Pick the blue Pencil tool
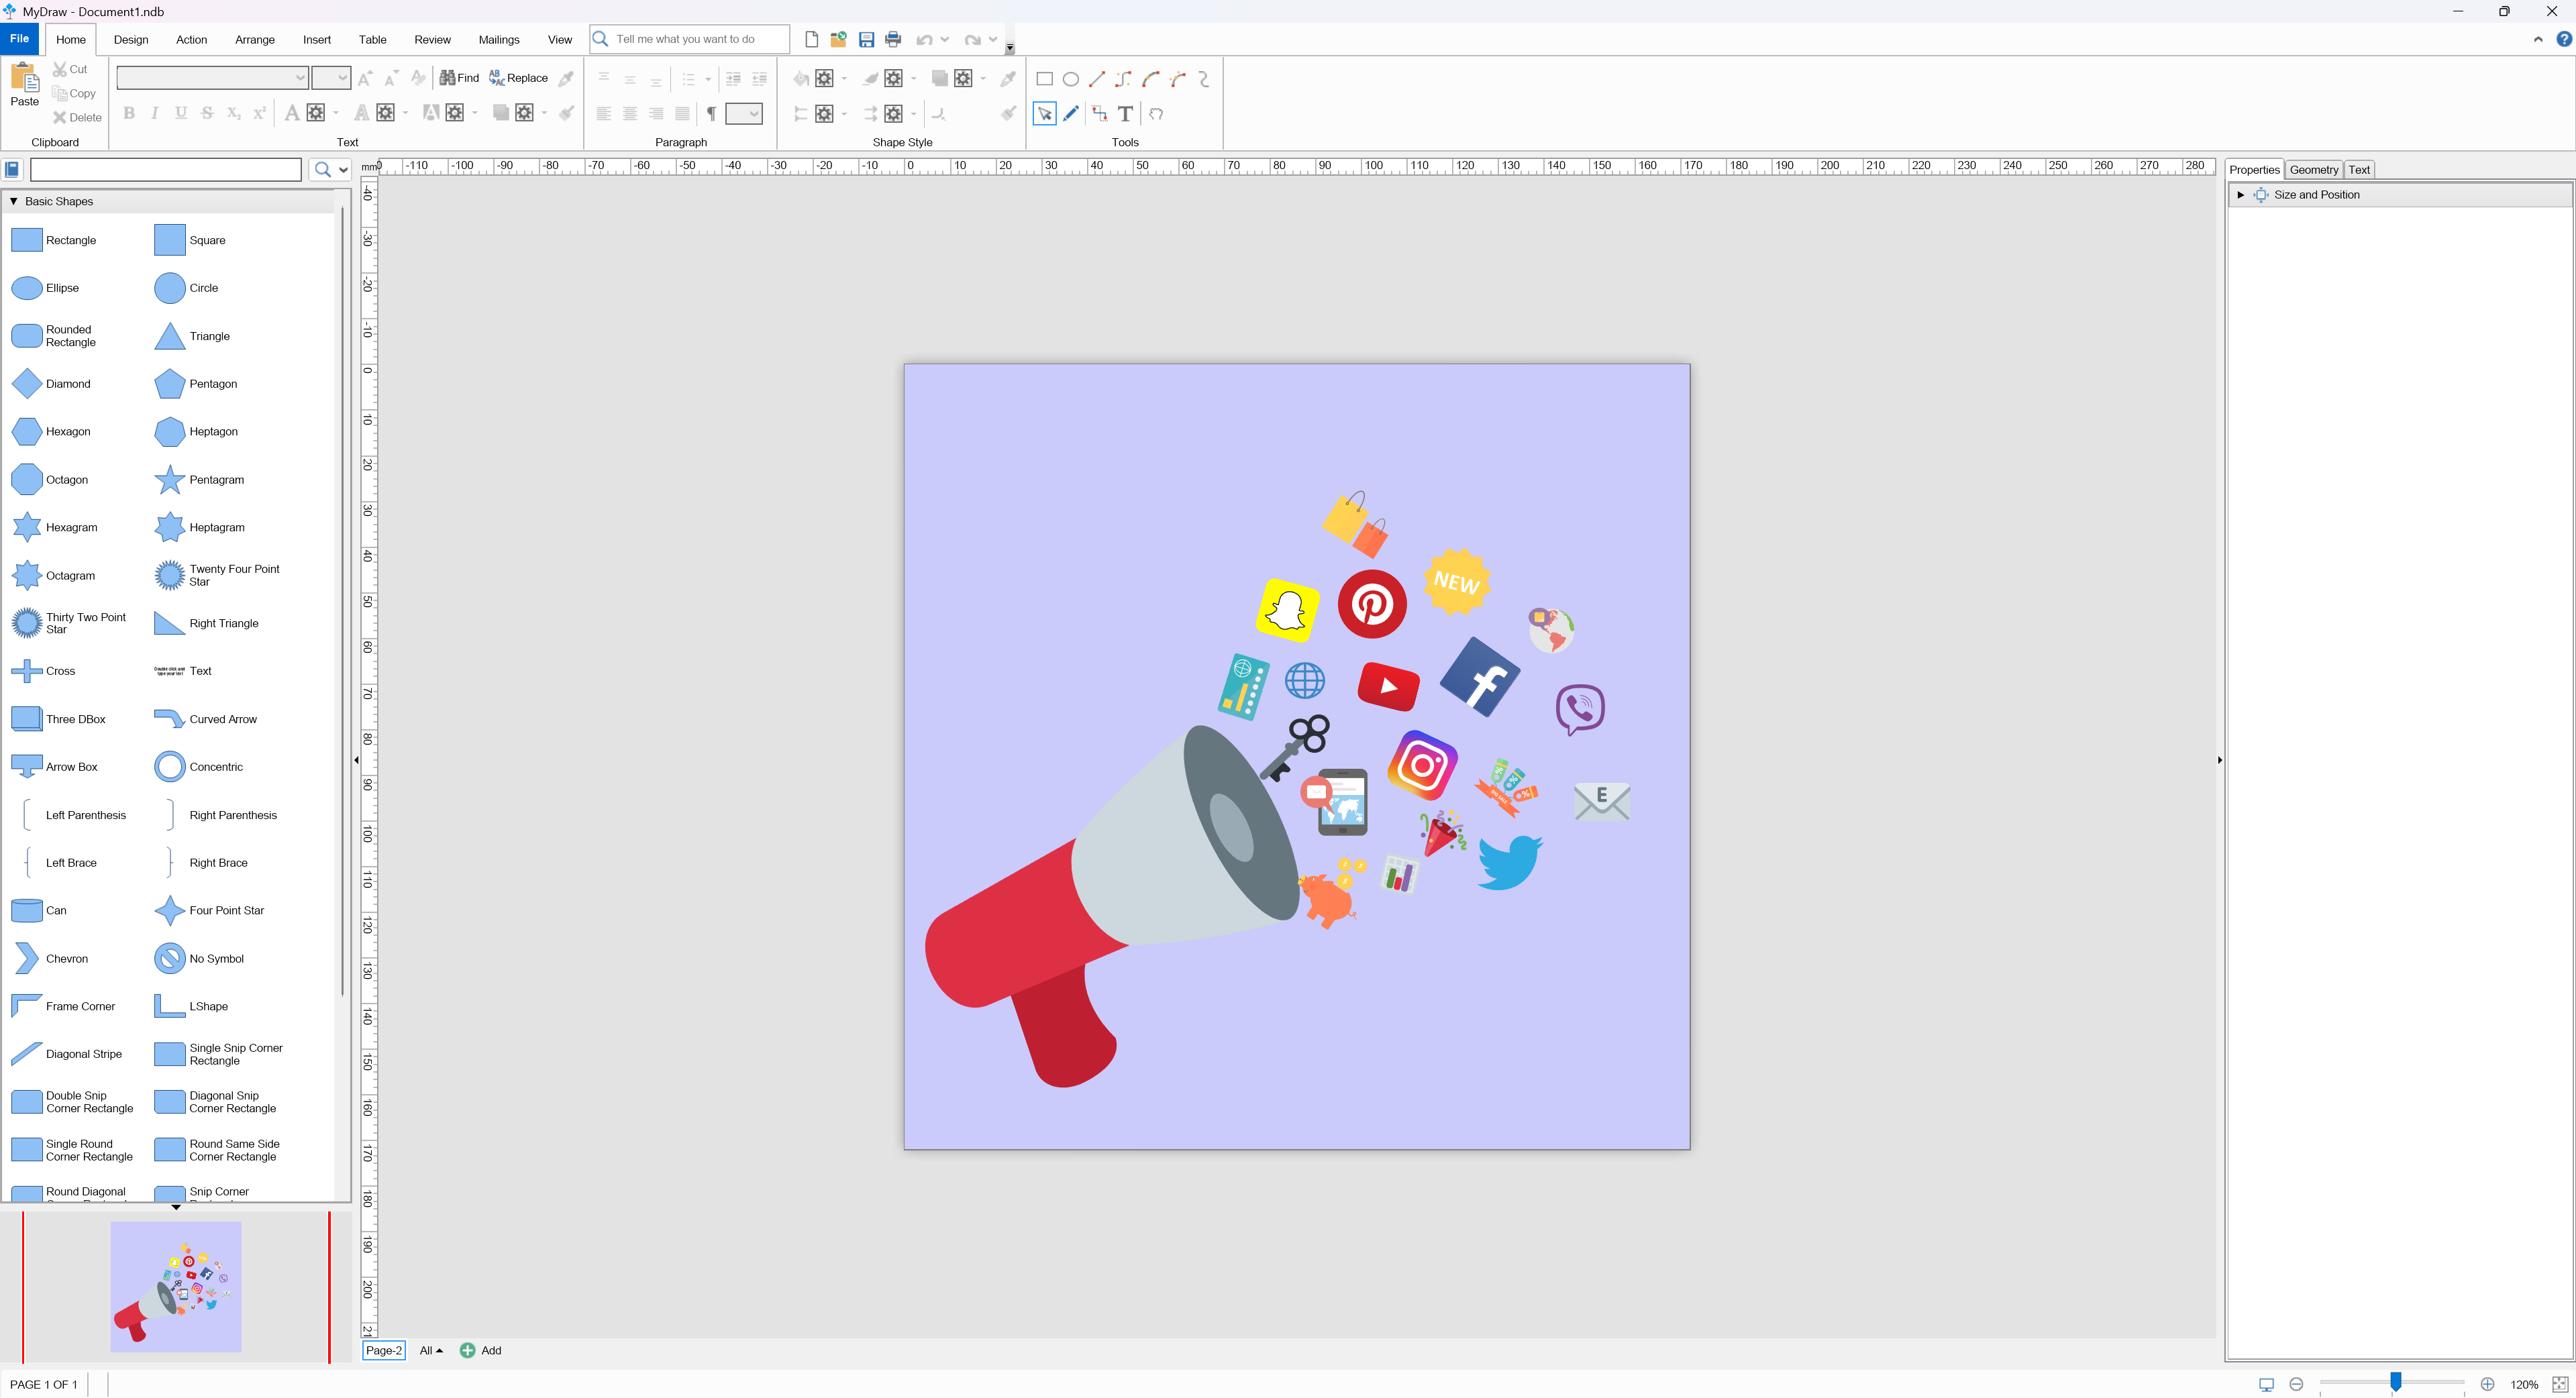This screenshot has height=1398, width=2576. point(1071,114)
